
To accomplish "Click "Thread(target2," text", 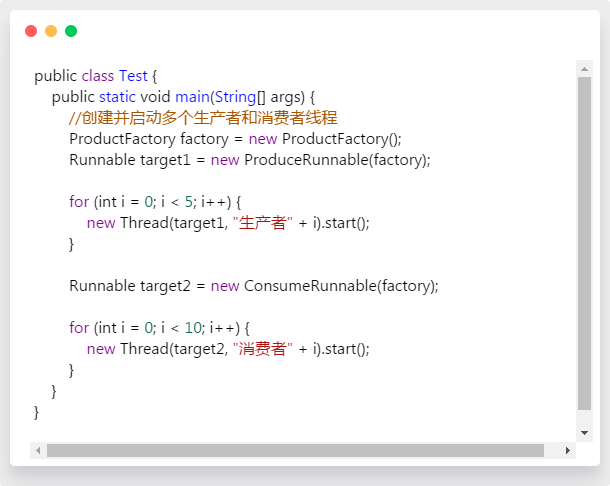I will coord(174,349).
